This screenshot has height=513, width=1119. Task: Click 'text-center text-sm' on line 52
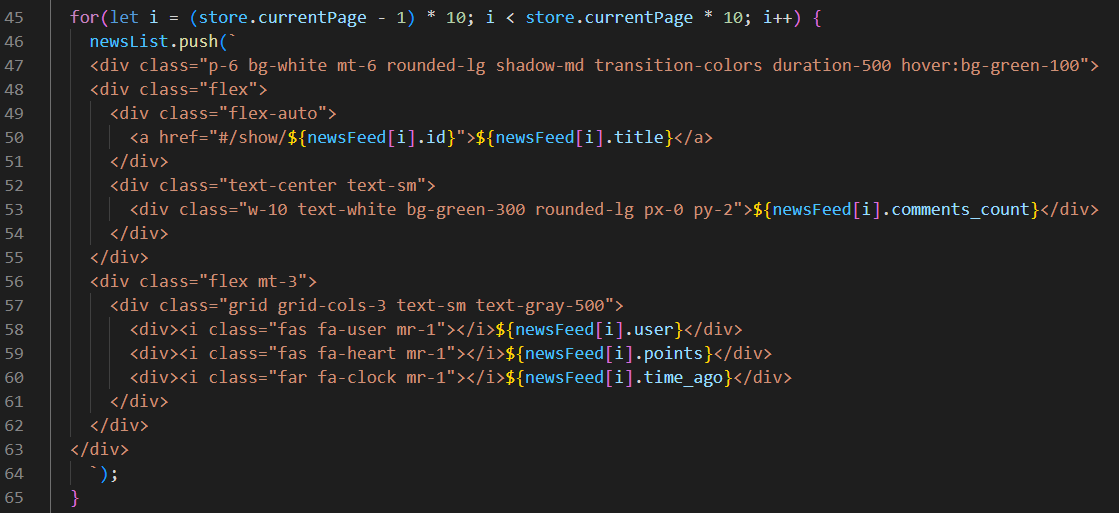(327, 186)
